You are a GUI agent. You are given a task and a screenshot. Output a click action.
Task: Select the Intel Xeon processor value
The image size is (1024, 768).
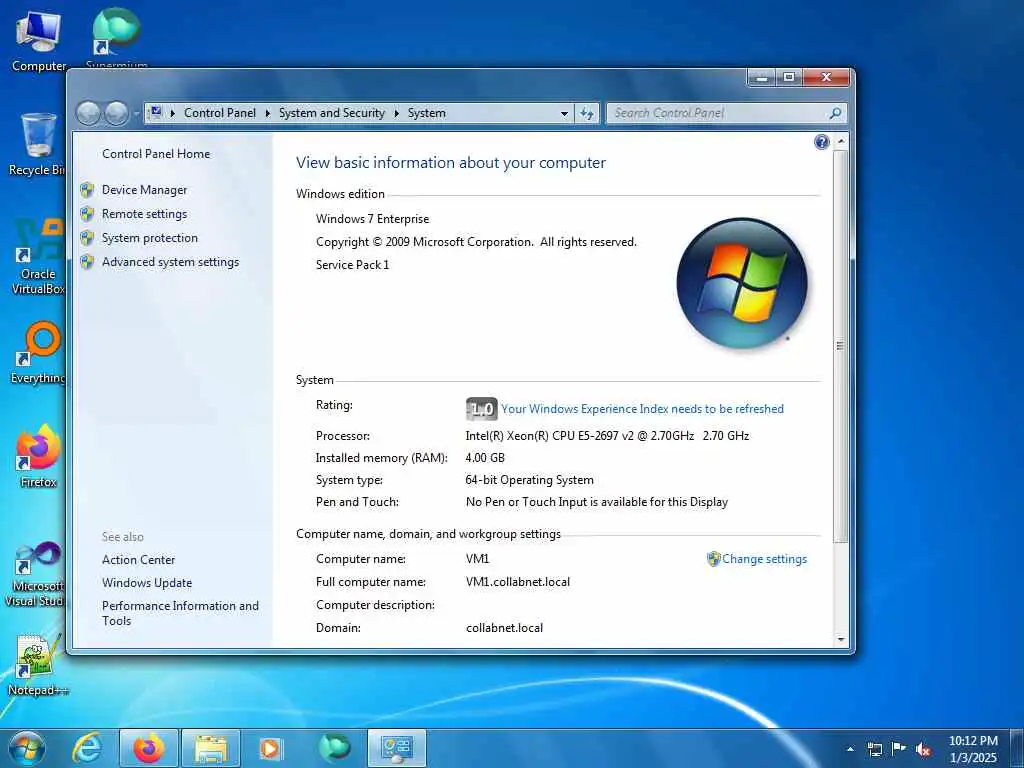coord(607,436)
